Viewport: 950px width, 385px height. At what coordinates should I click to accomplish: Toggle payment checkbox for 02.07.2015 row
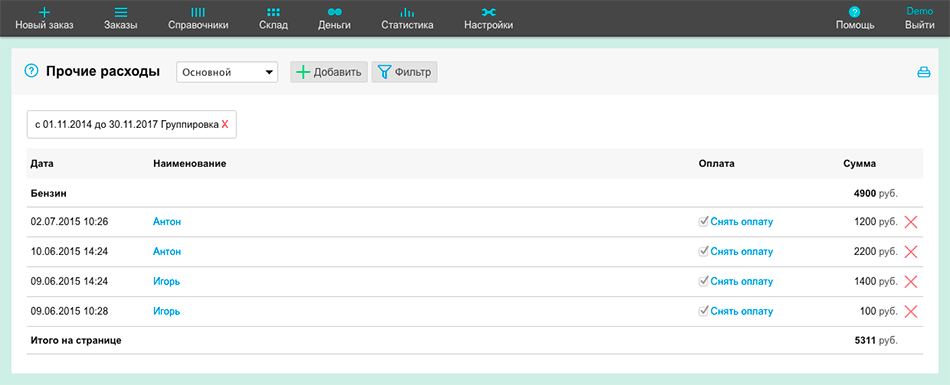click(x=703, y=221)
